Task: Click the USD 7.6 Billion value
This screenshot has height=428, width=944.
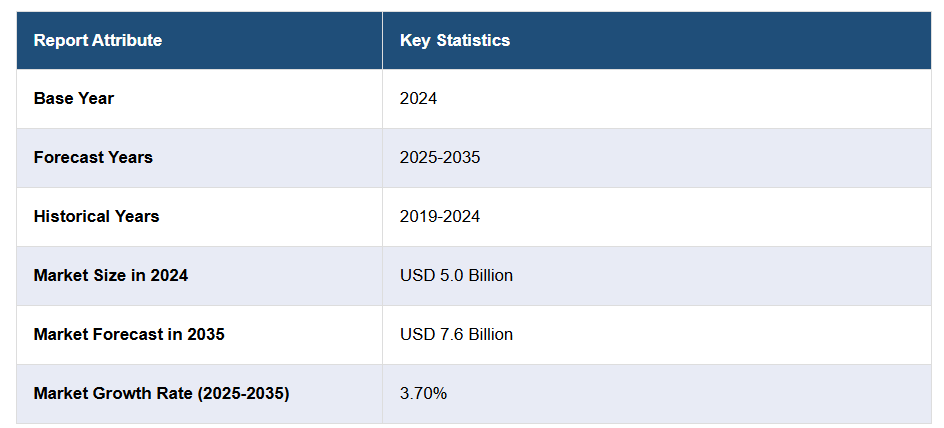Action: (x=456, y=335)
